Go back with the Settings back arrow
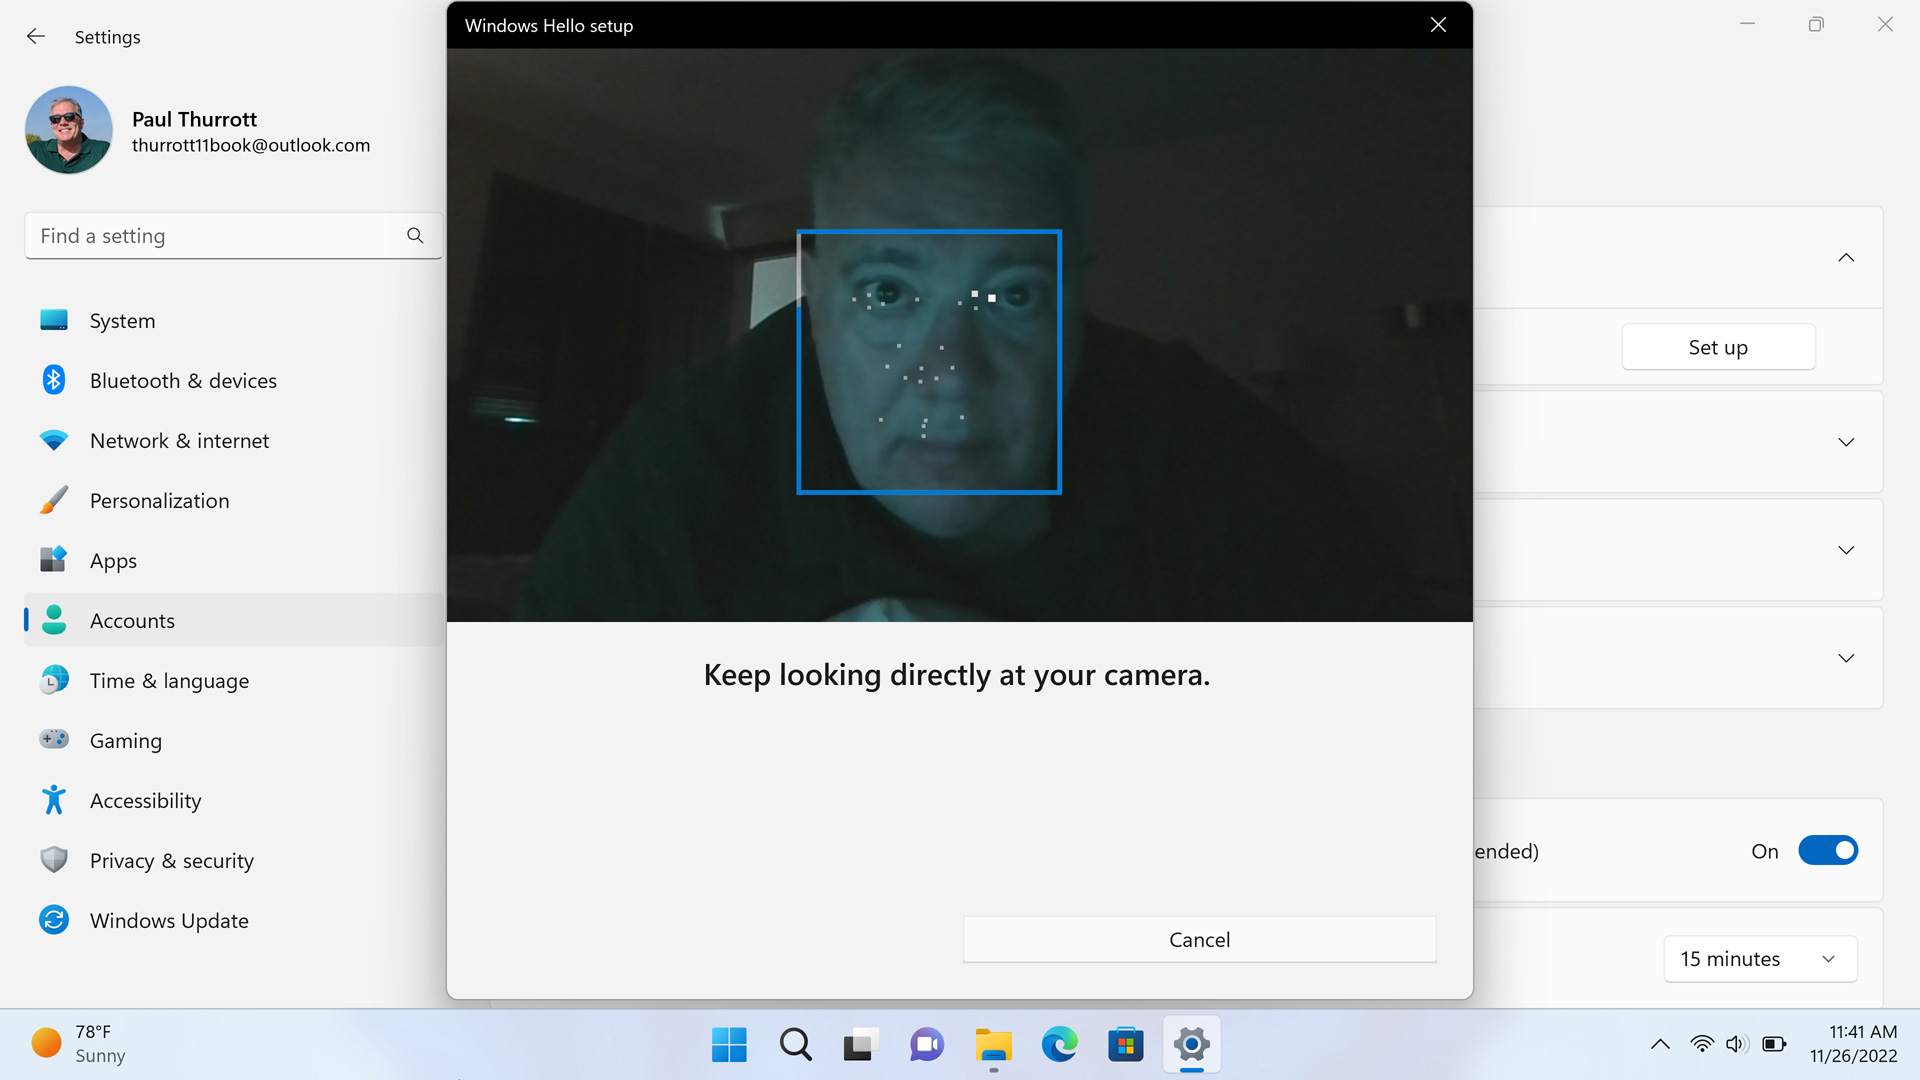The image size is (1920, 1080). pos(36,37)
